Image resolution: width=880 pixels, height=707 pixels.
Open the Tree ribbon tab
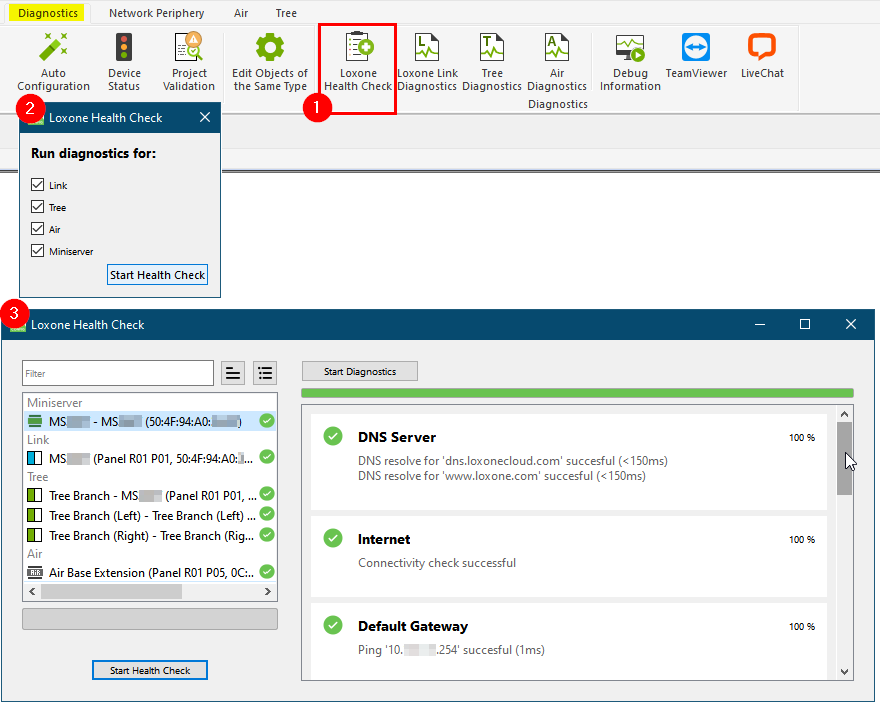[286, 13]
